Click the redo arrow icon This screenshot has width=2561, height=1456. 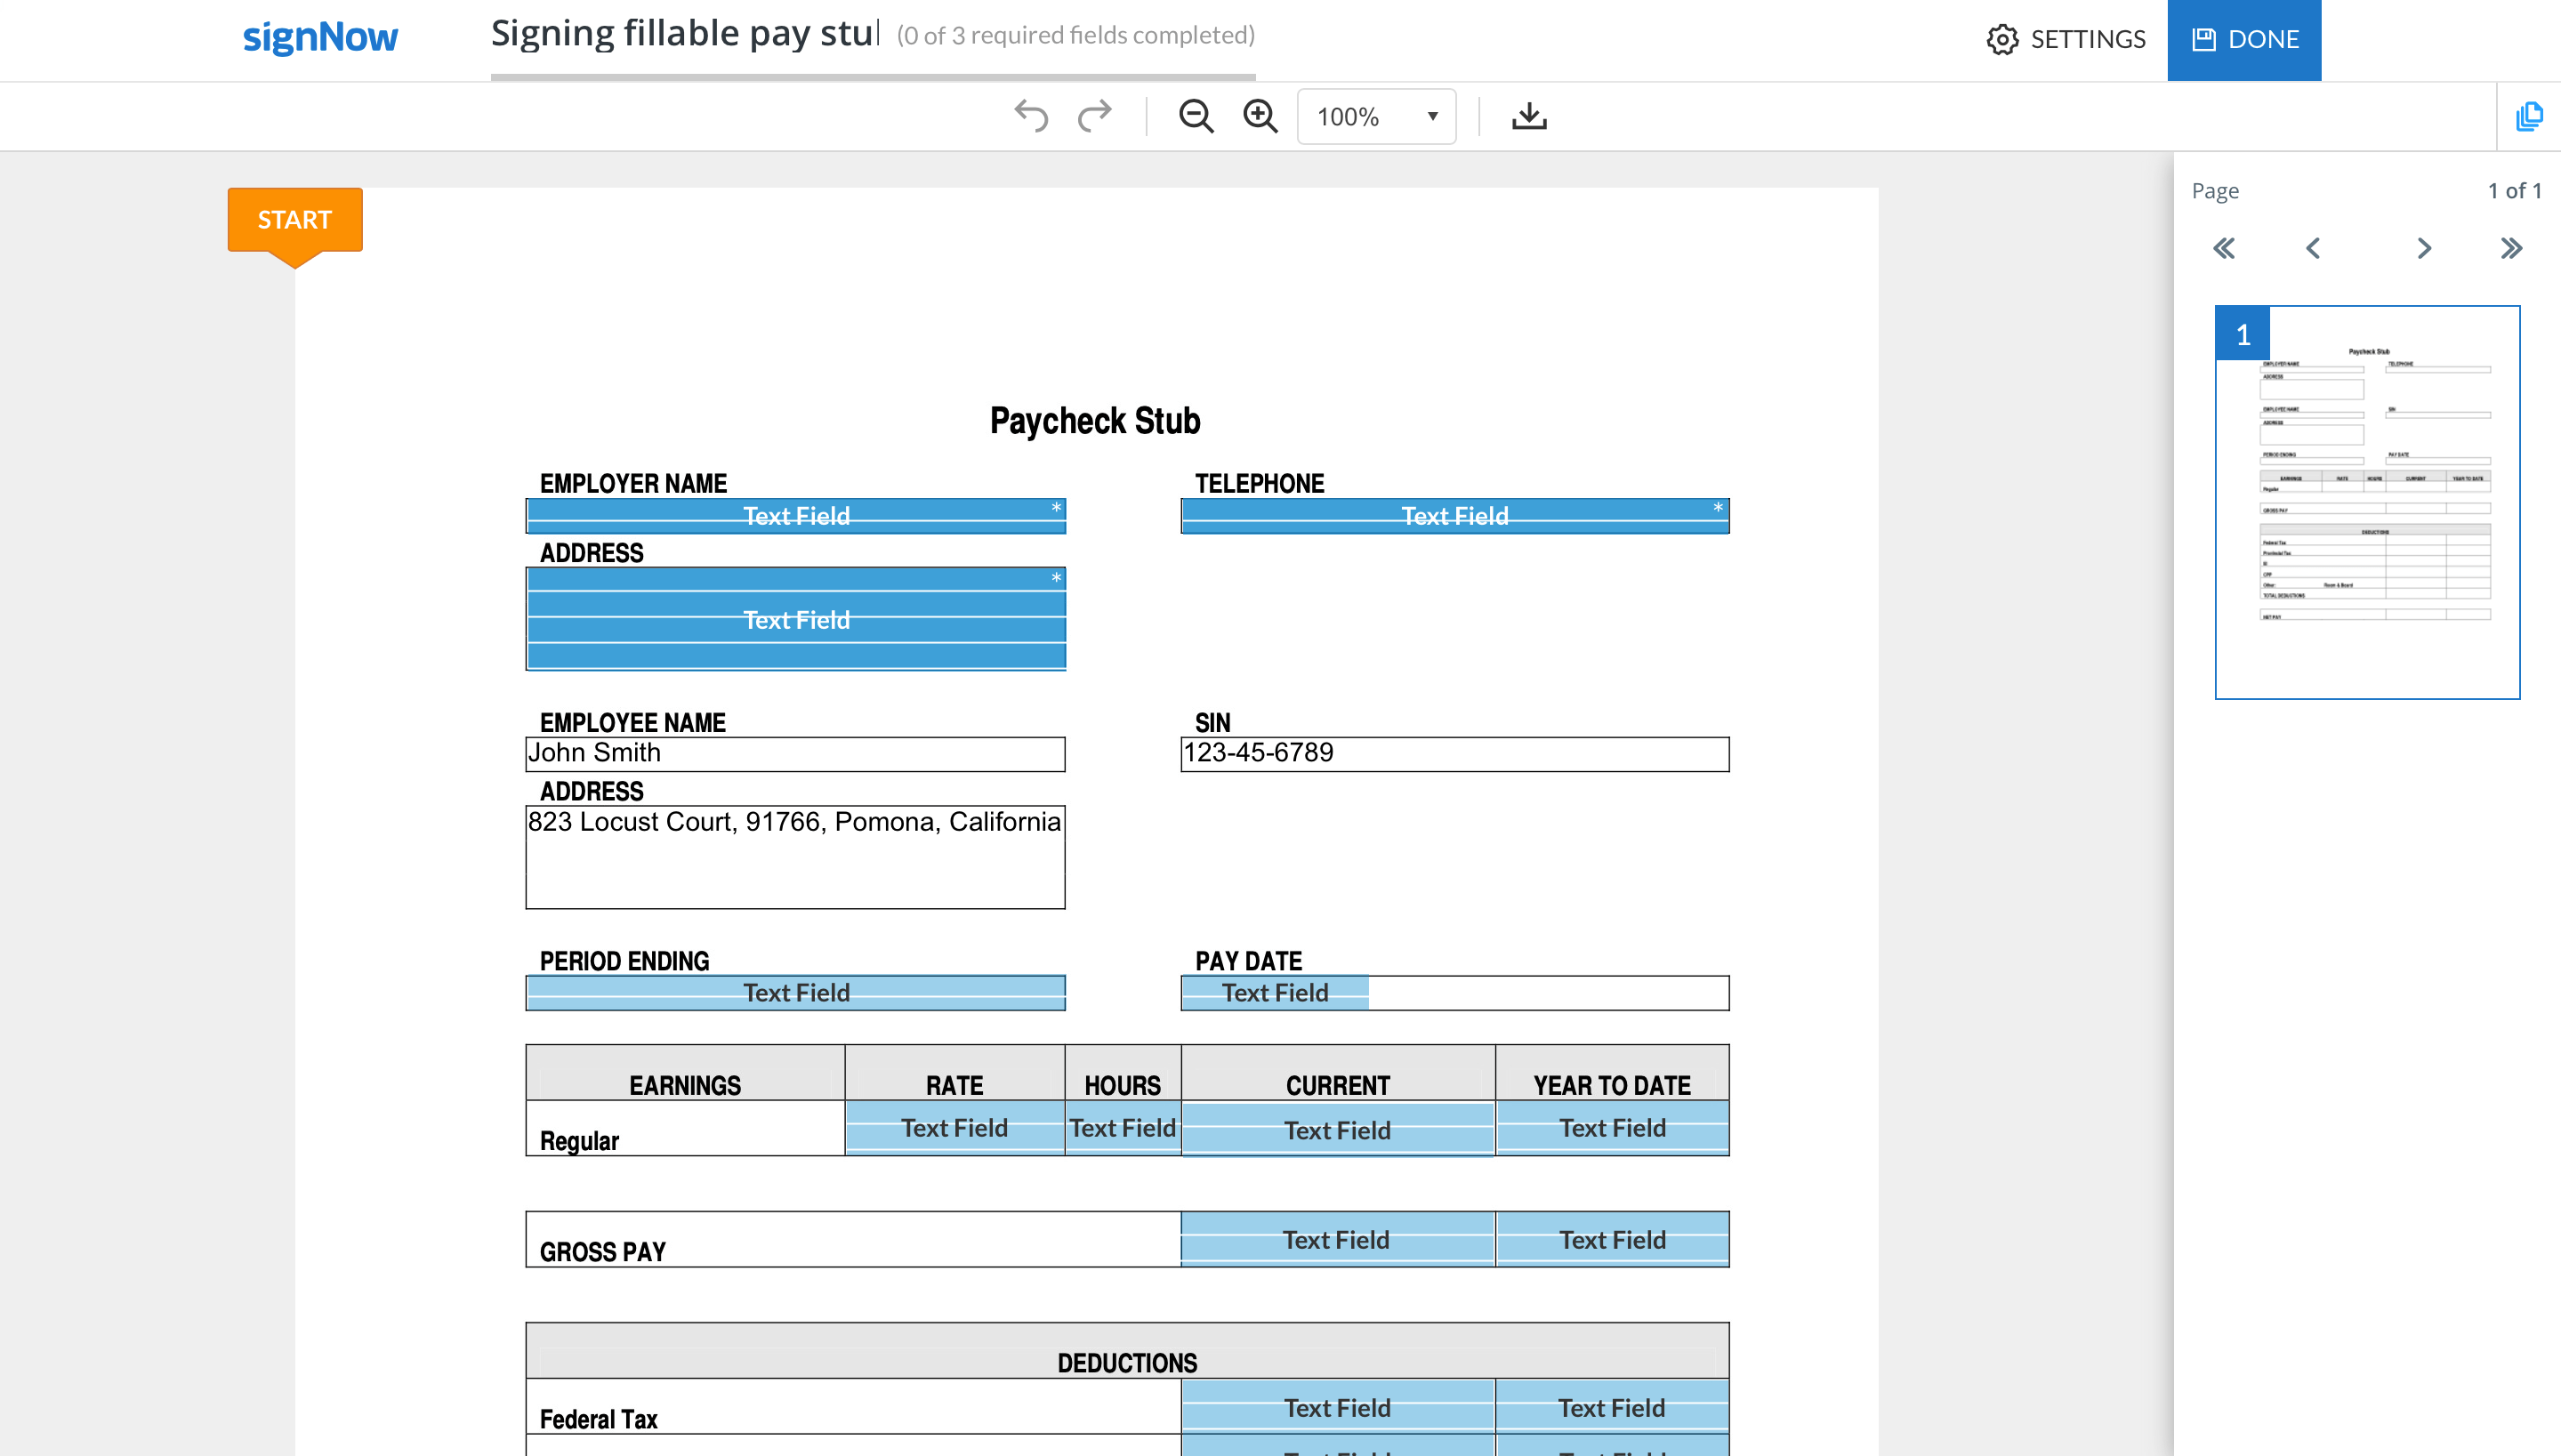(1092, 116)
